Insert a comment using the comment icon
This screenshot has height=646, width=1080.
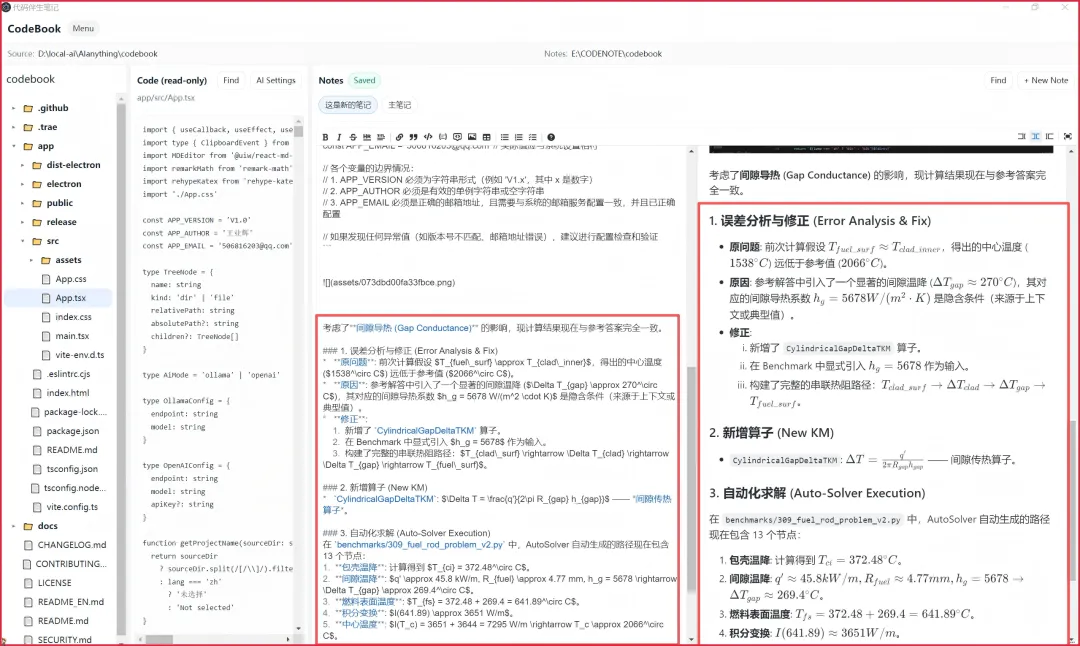[x=457, y=137]
